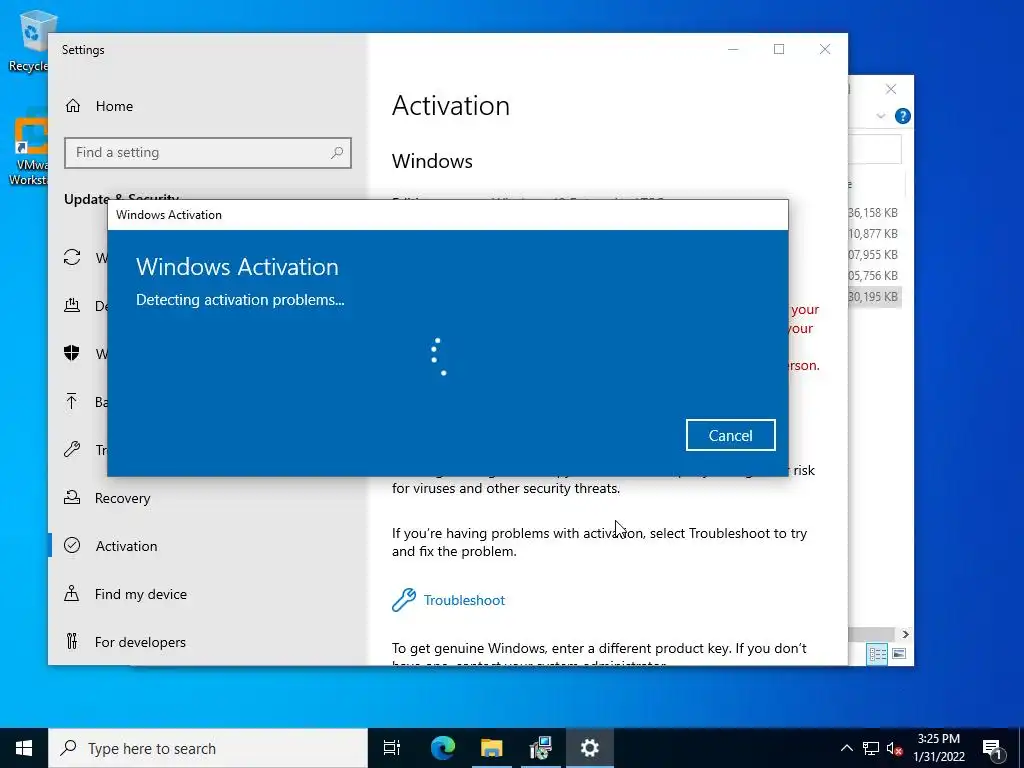Select Activation in the sidebar
This screenshot has width=1024, height=768.
(x=126, y=546)
